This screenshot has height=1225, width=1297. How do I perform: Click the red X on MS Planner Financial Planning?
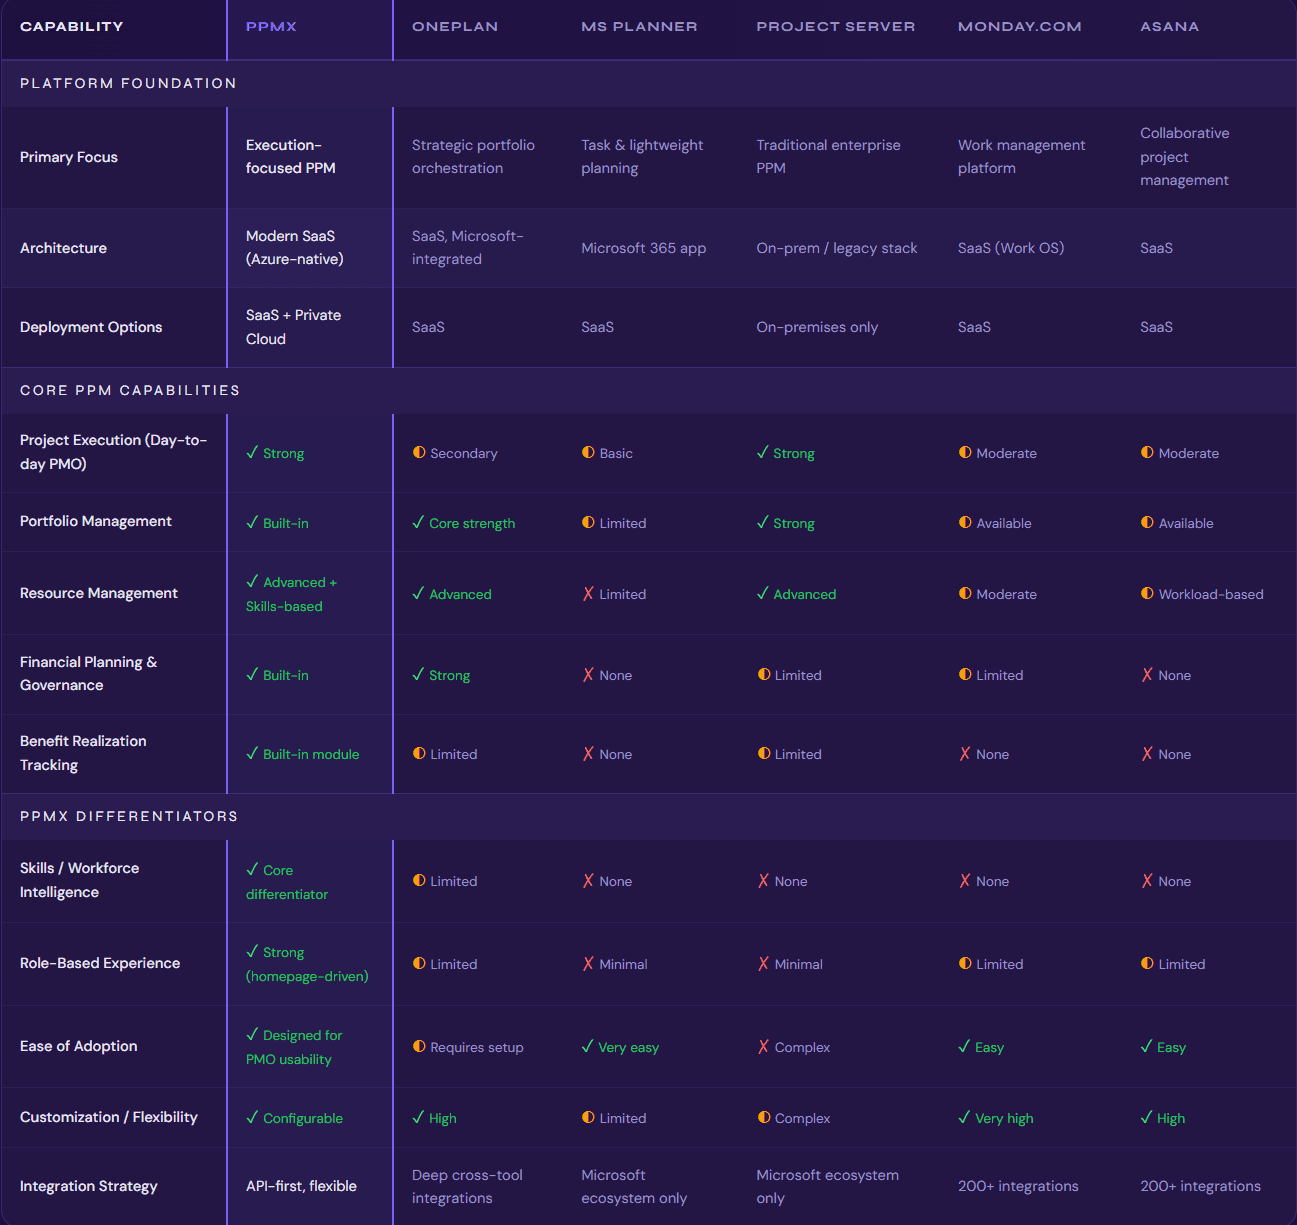(x=588, y=675)
